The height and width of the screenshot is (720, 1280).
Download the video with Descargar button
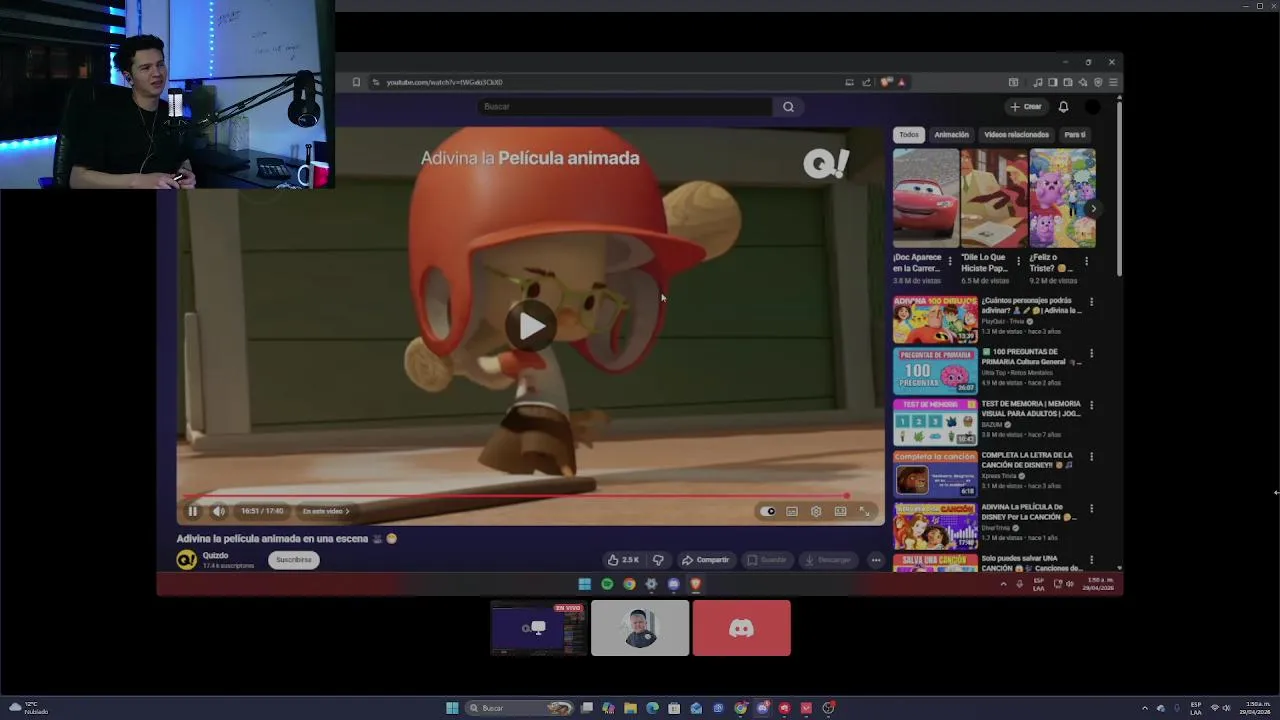(828, 560)
